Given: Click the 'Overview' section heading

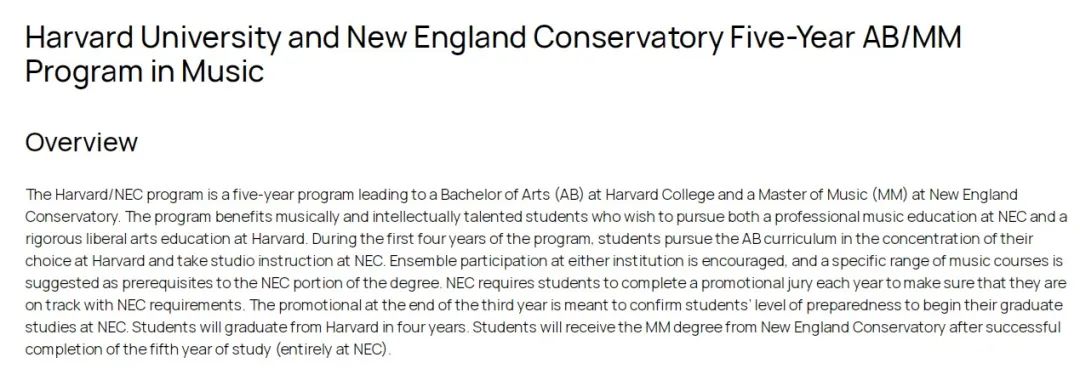Looking at the screenshot, I should 81,143.
